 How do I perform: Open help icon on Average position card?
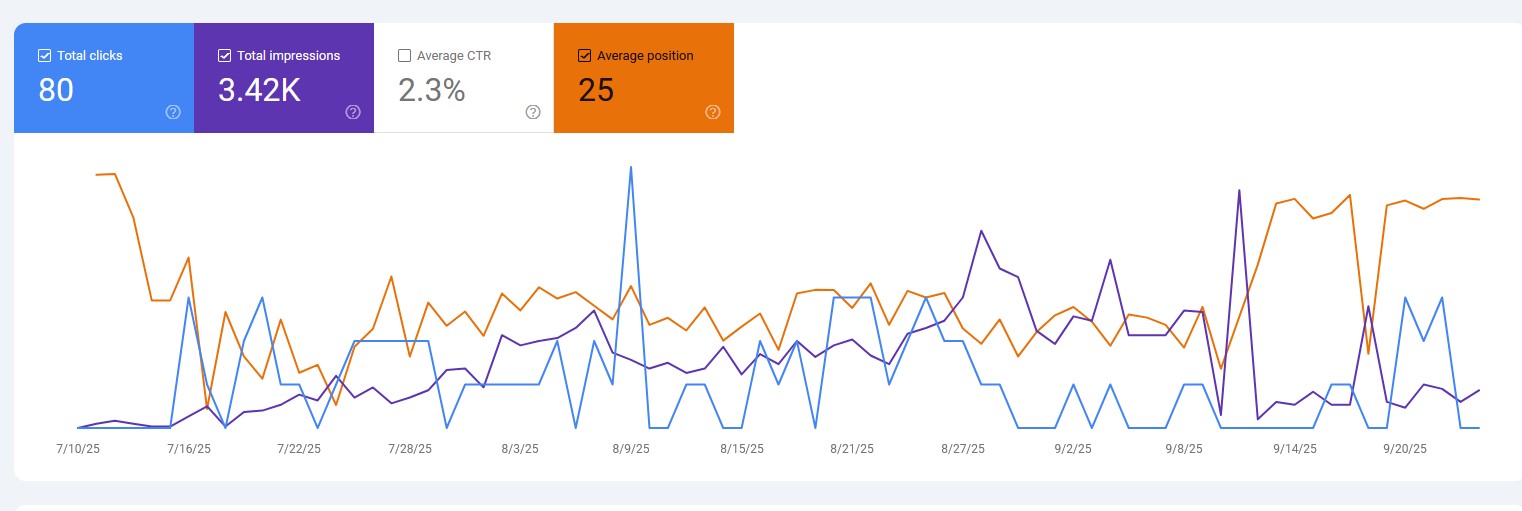pyautogui.click(x=713, y=112)
